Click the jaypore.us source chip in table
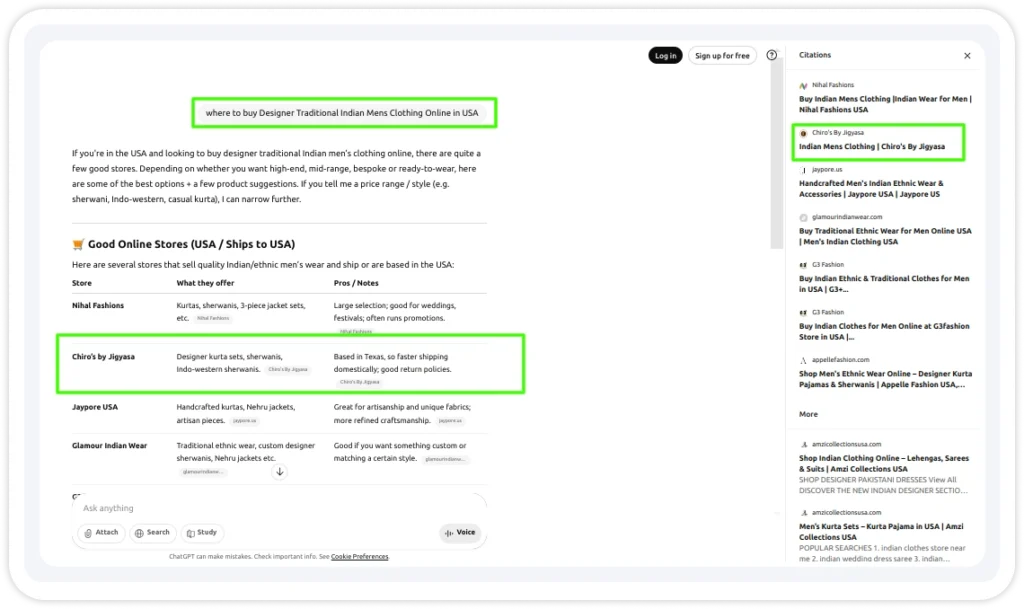 (x=245, y=421)
